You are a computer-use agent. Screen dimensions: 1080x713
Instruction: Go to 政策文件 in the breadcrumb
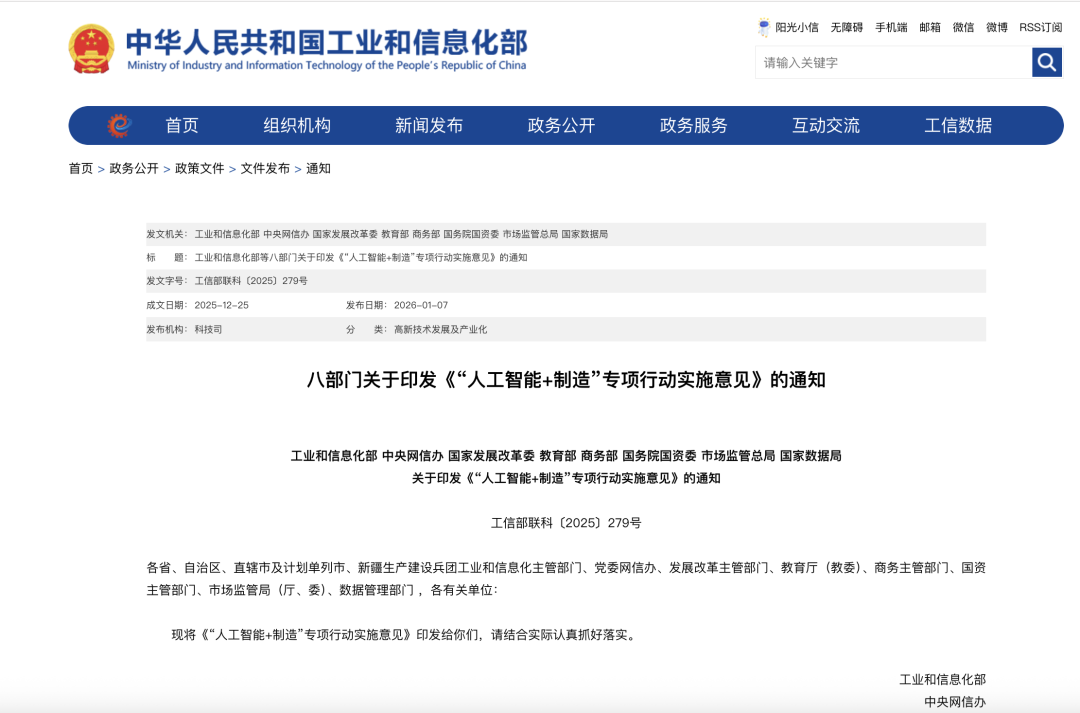point(199,169)
